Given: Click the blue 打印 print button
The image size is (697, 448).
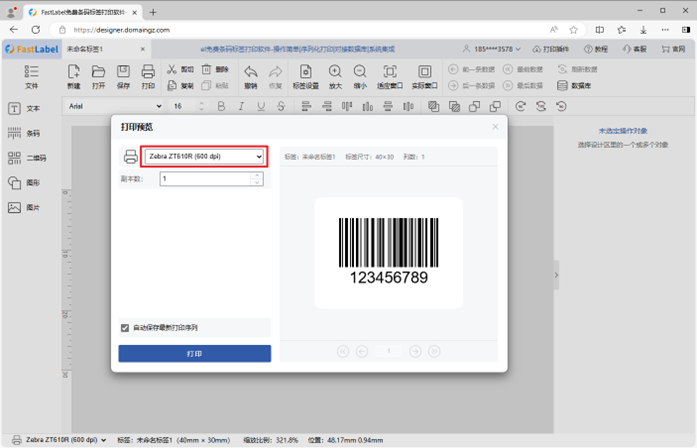Looking at the screenshot, I should 194,354.
